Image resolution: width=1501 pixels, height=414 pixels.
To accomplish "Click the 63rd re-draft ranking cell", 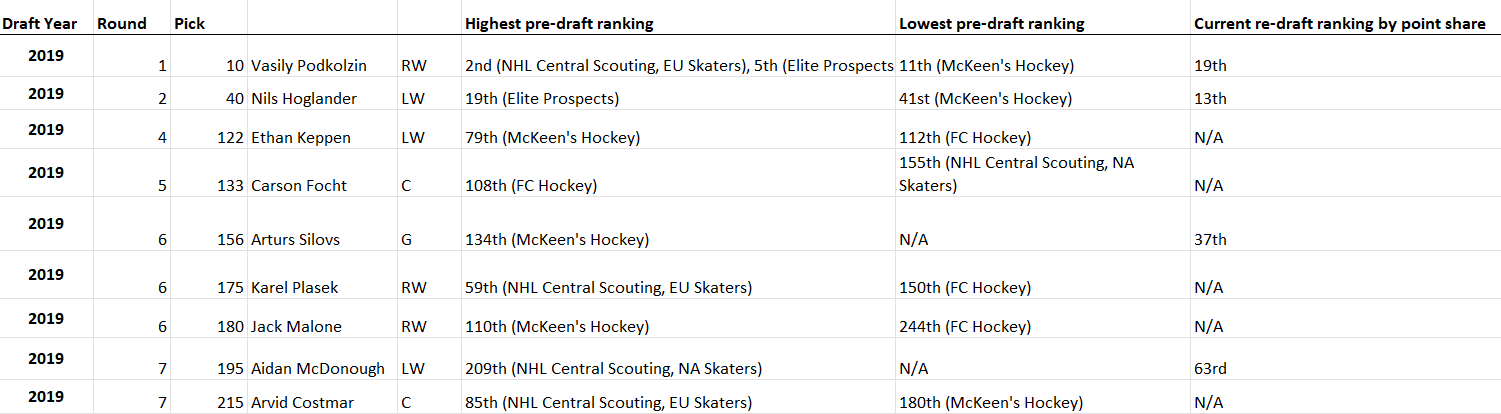I will pyautogui.click(x=1211, y=369).
